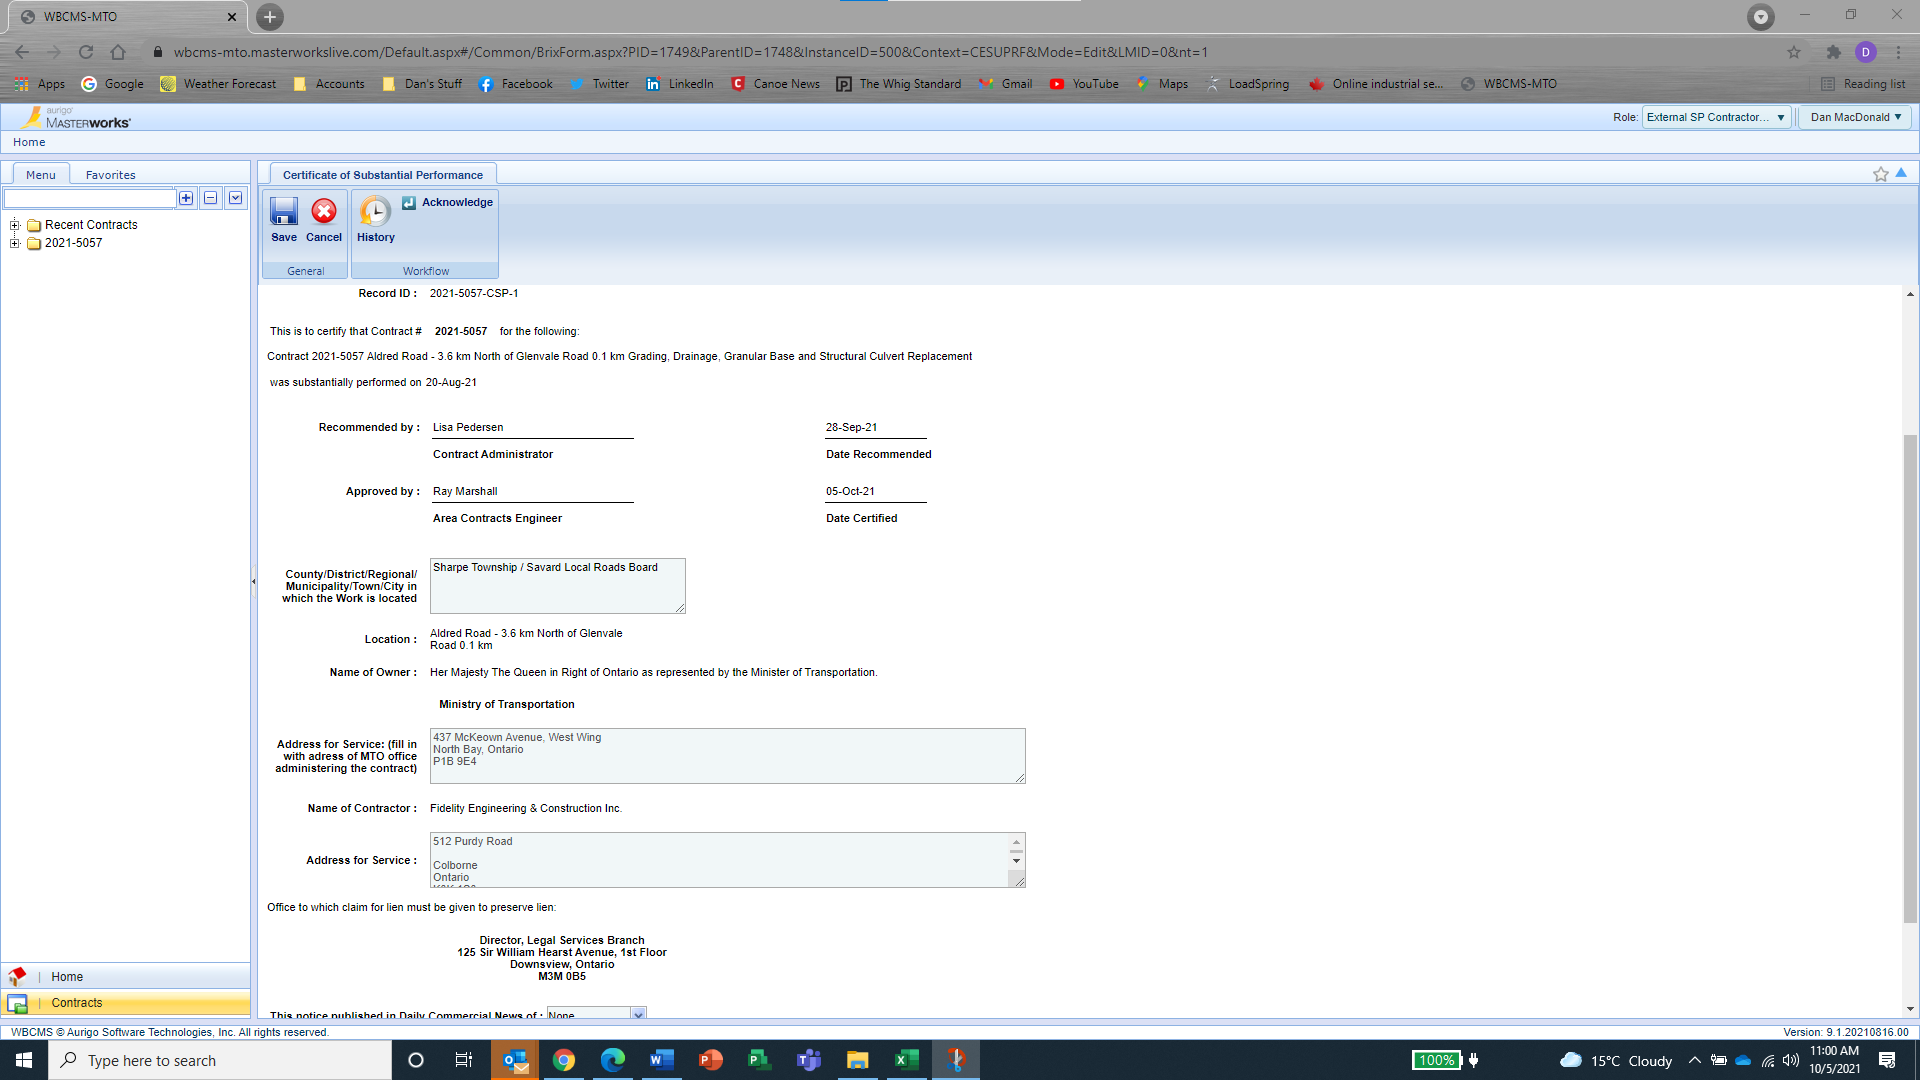Collapse left navigation panel splitter
This screenshot has height=1080, width=1920.
254,581
